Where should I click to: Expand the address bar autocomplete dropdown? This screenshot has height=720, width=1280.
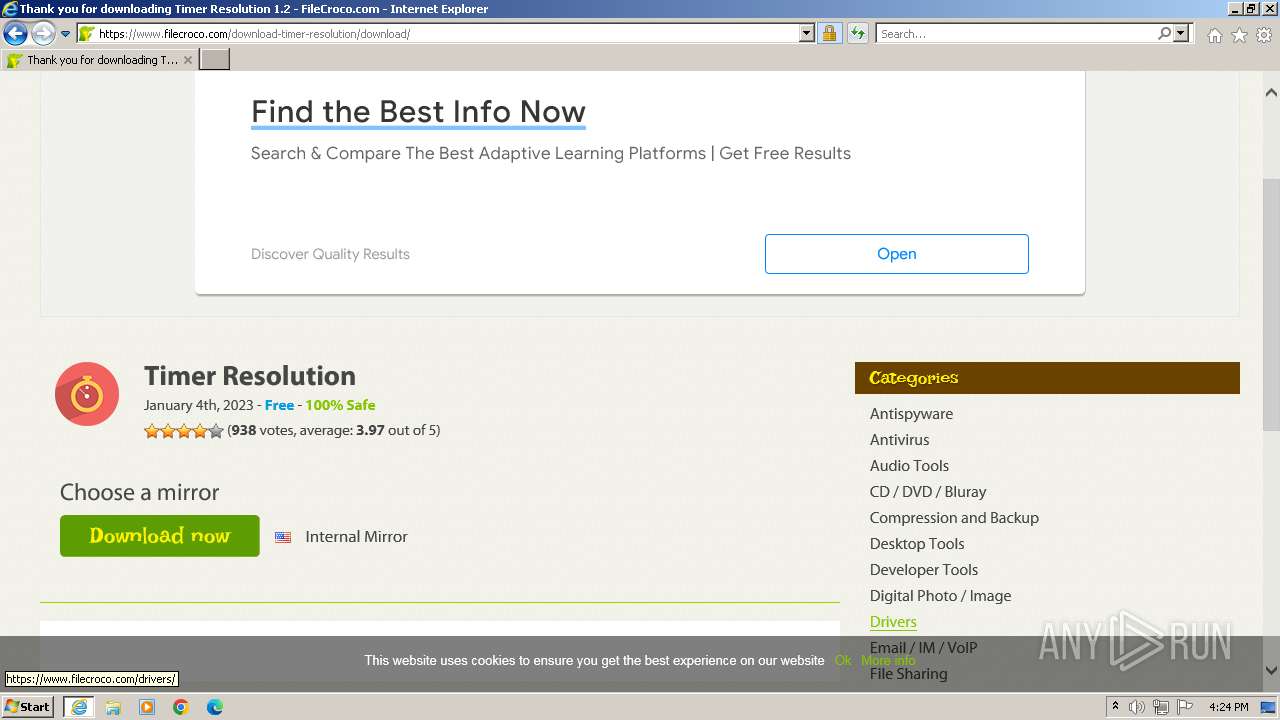click(x=807, y=33)
